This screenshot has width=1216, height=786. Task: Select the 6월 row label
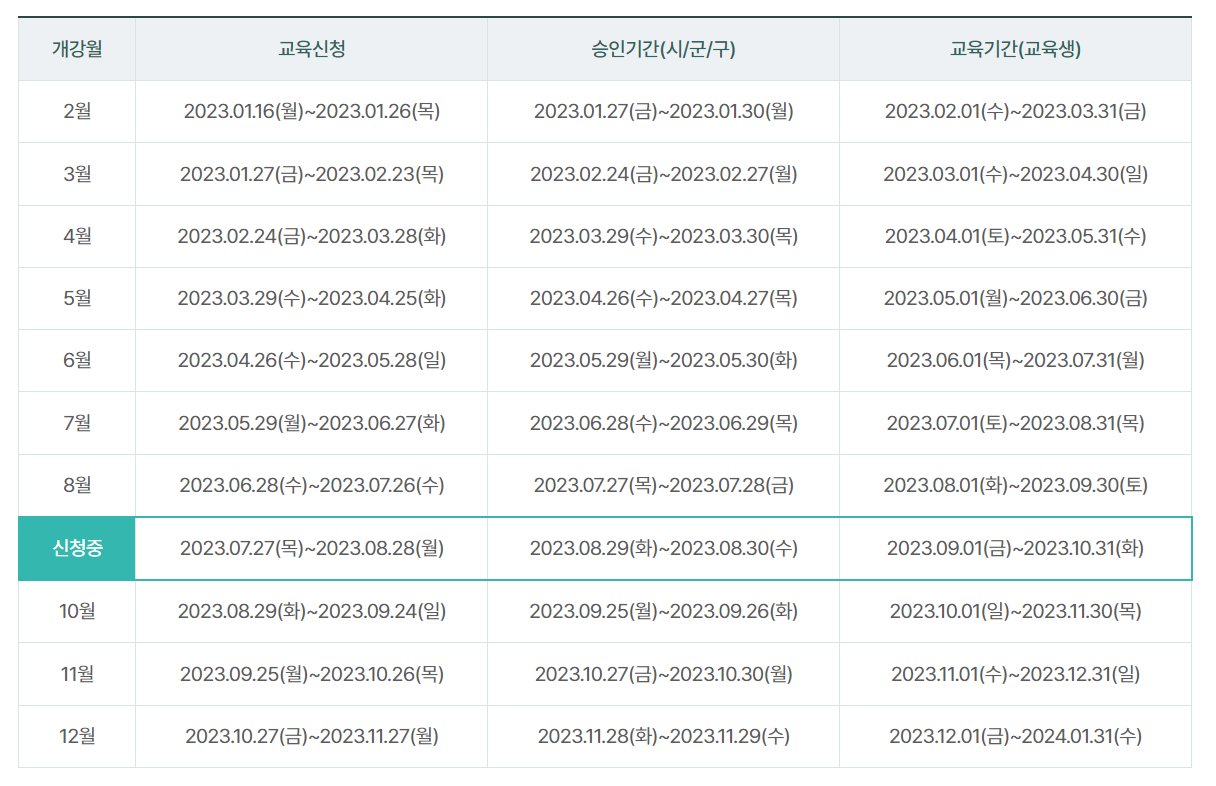tap(77, 360)
